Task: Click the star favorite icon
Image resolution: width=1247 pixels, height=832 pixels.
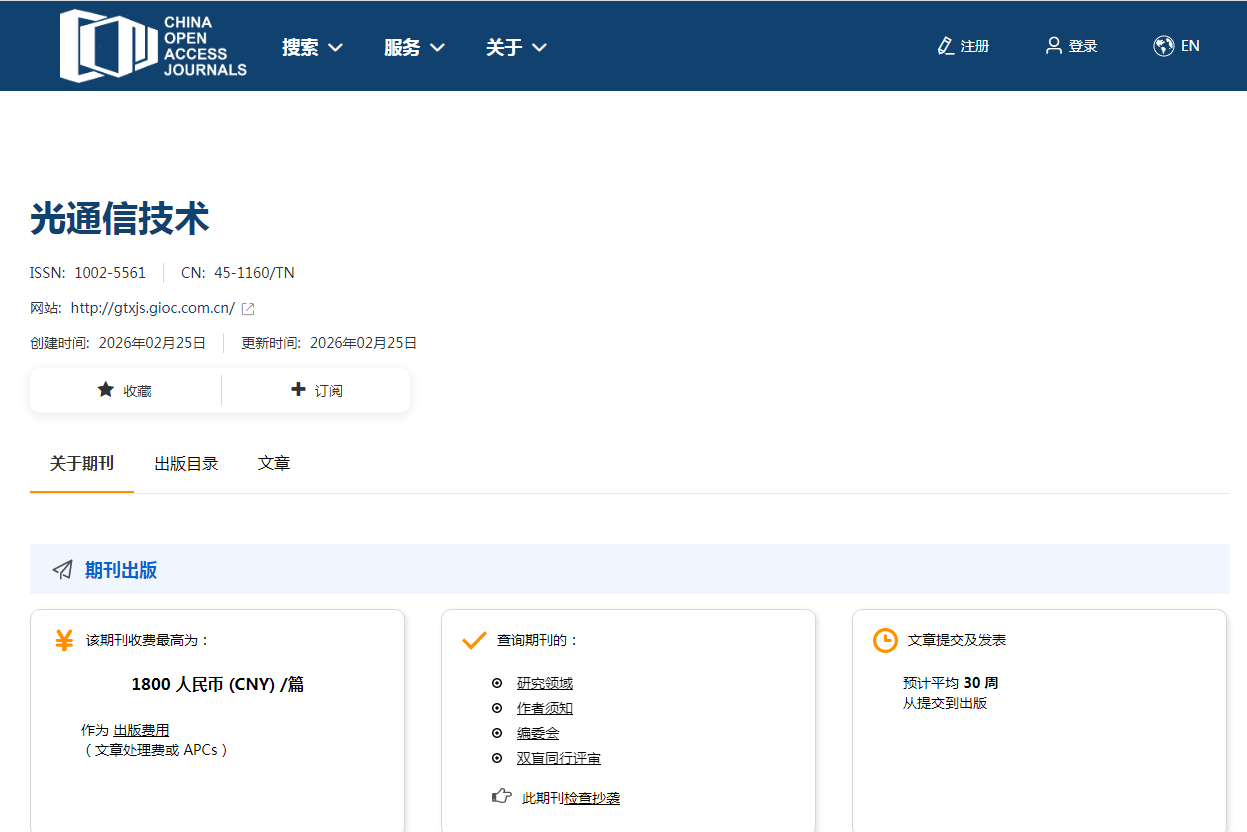Action: point(105,390)
